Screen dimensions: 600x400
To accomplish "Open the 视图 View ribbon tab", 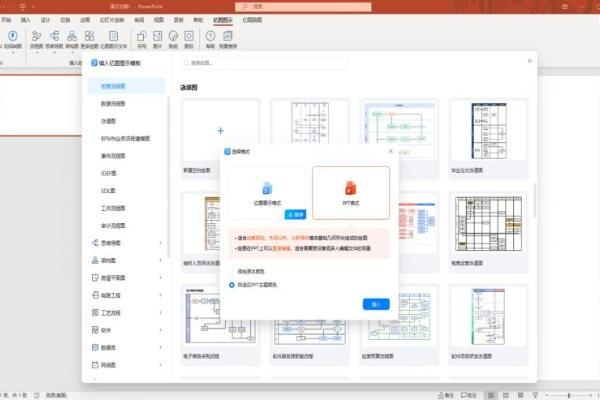I will pos(158,20).
